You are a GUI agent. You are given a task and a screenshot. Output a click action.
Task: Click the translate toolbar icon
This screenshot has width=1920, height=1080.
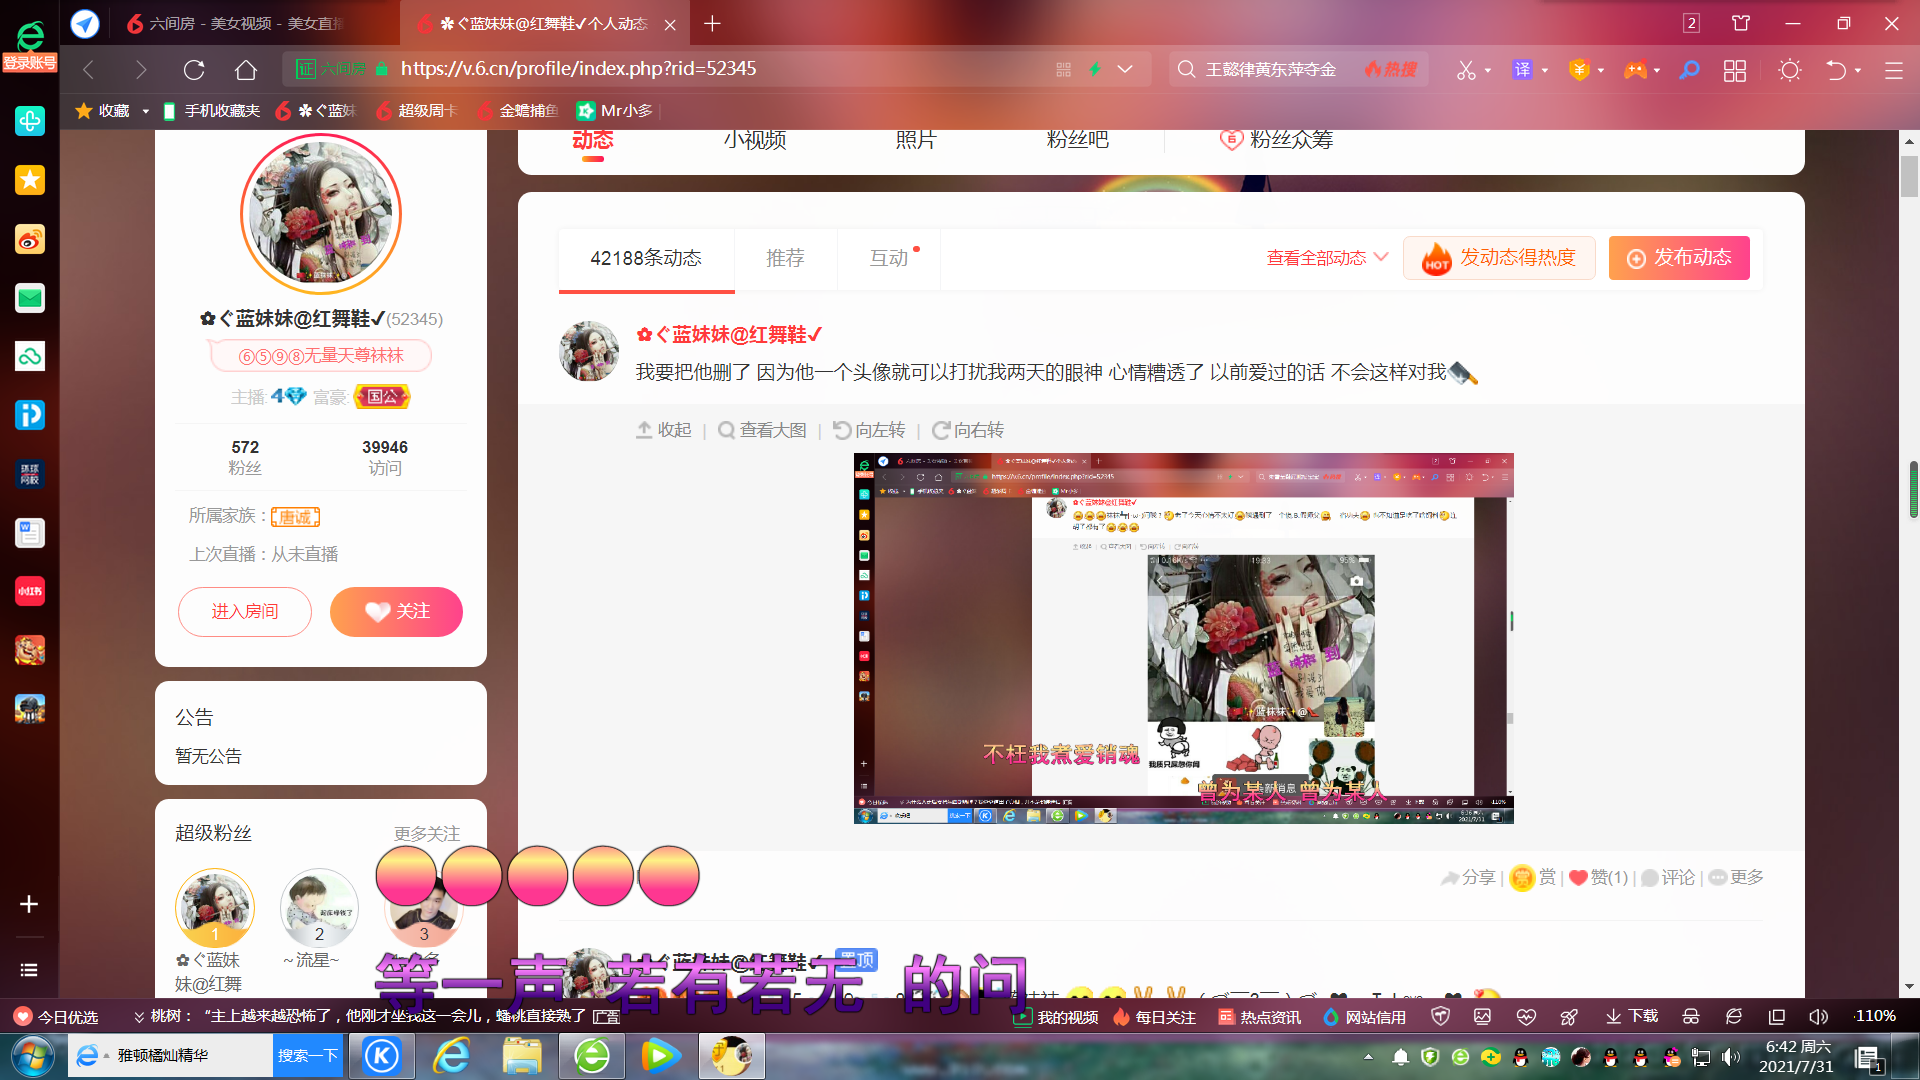pyautogui.click(x=1522, y=69)
